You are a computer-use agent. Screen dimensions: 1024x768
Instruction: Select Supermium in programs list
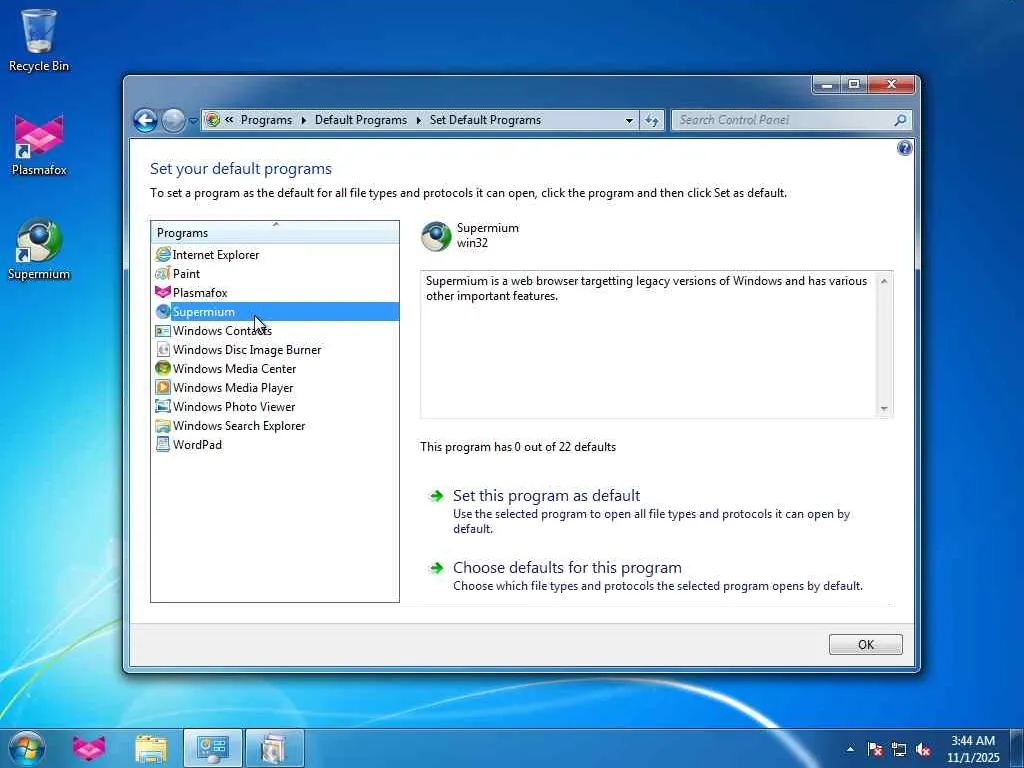tap(275, 312)
